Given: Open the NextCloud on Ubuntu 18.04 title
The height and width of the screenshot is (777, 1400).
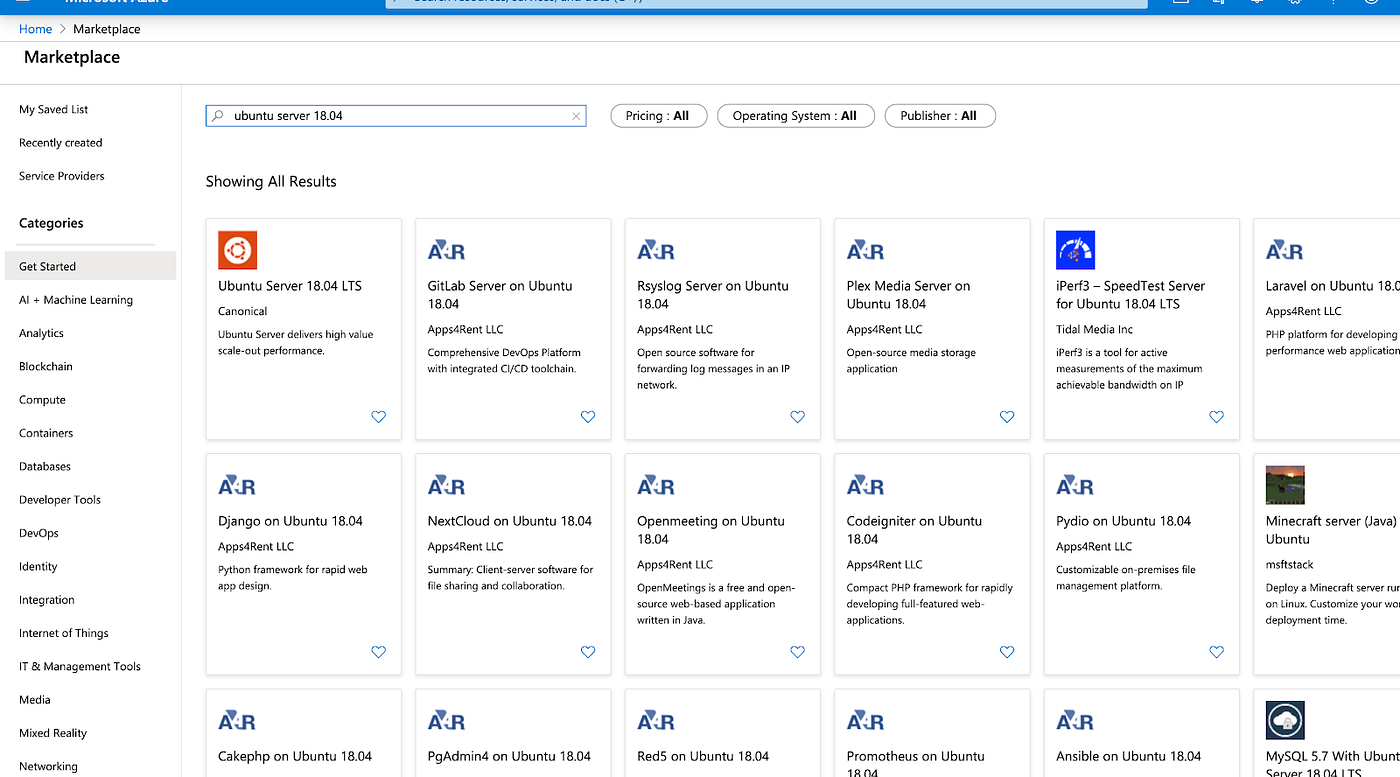Looking at the screenshot, I should tap(510, 521).
